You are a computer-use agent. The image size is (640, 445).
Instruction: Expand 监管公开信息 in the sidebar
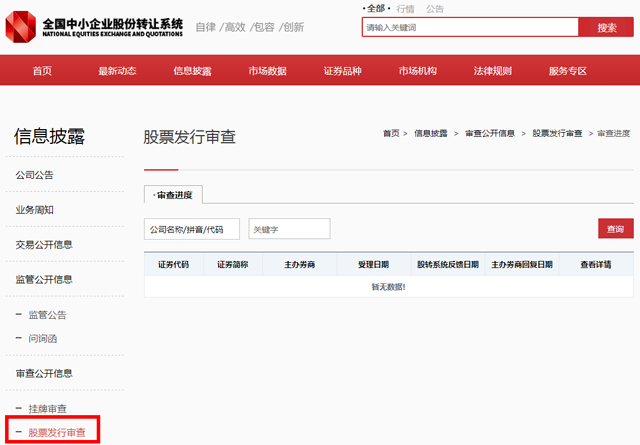pos(44,279)
